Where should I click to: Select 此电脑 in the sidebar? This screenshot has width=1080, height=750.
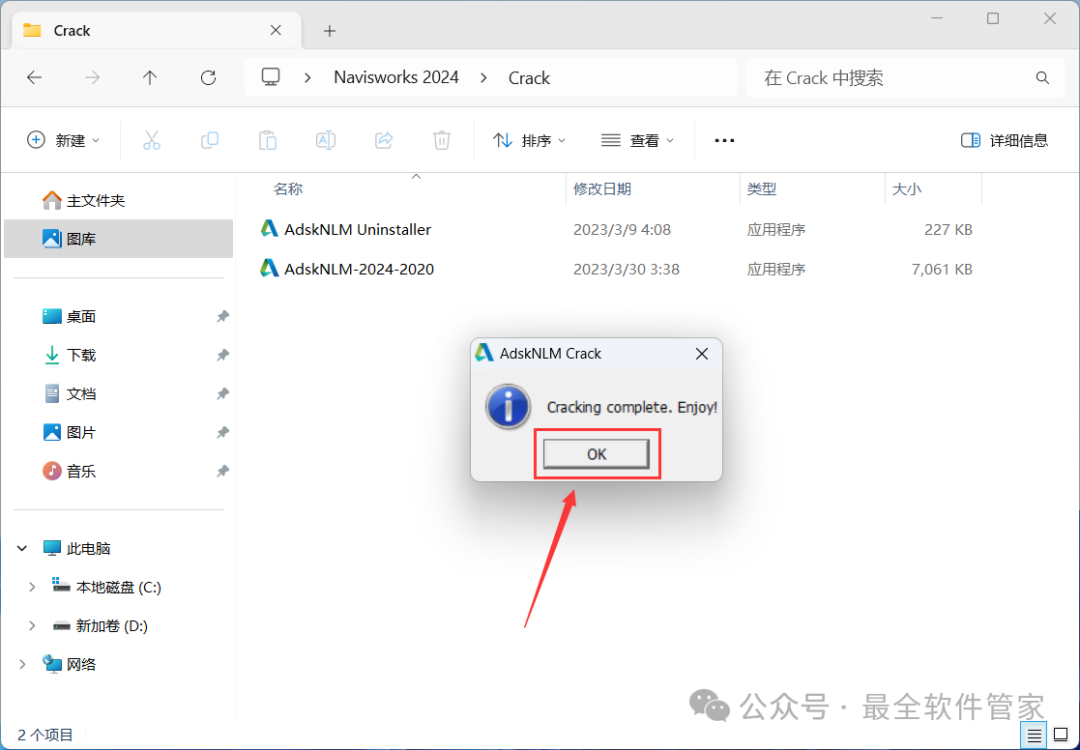(x=88, y=548)
